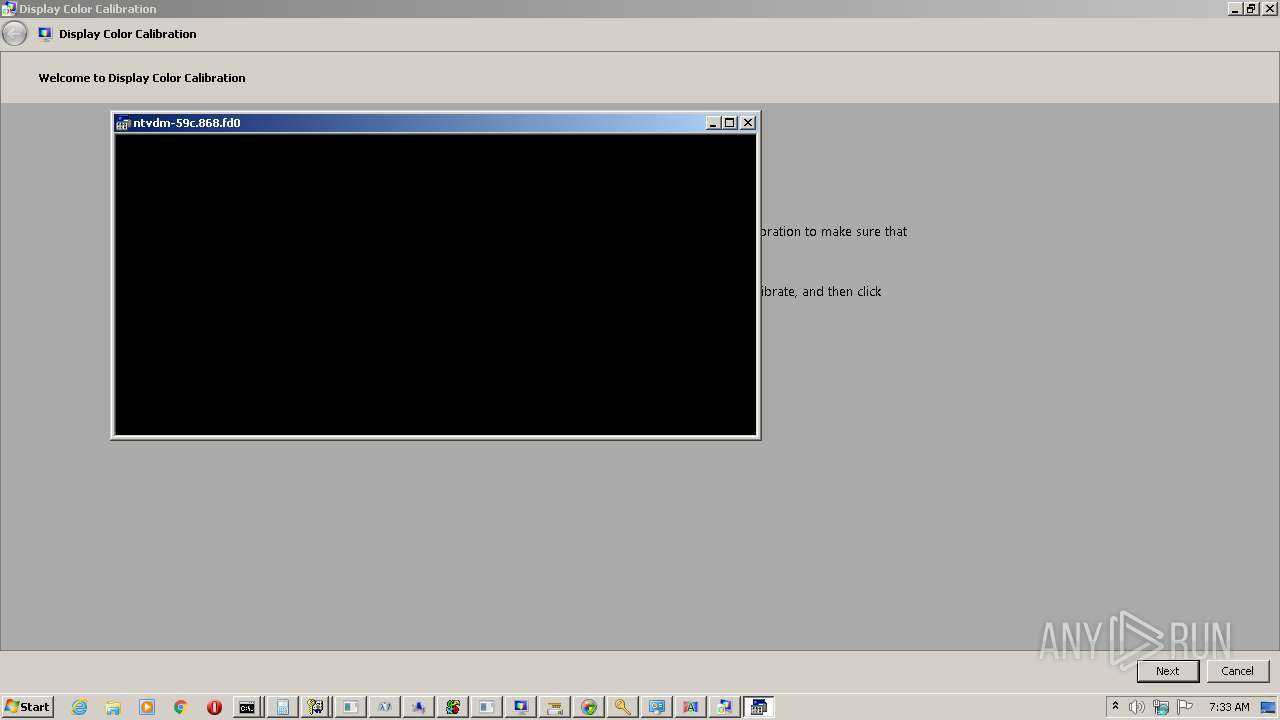Screen dimensions: 1280x720
Task: Open the volume speaker tray icon
Action: click(1137, 707)
